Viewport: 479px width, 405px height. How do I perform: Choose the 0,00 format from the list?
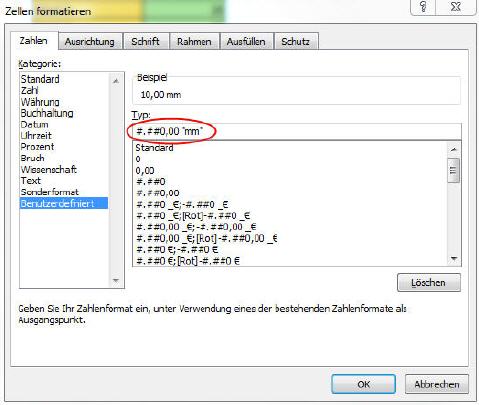tap(145, 171)
